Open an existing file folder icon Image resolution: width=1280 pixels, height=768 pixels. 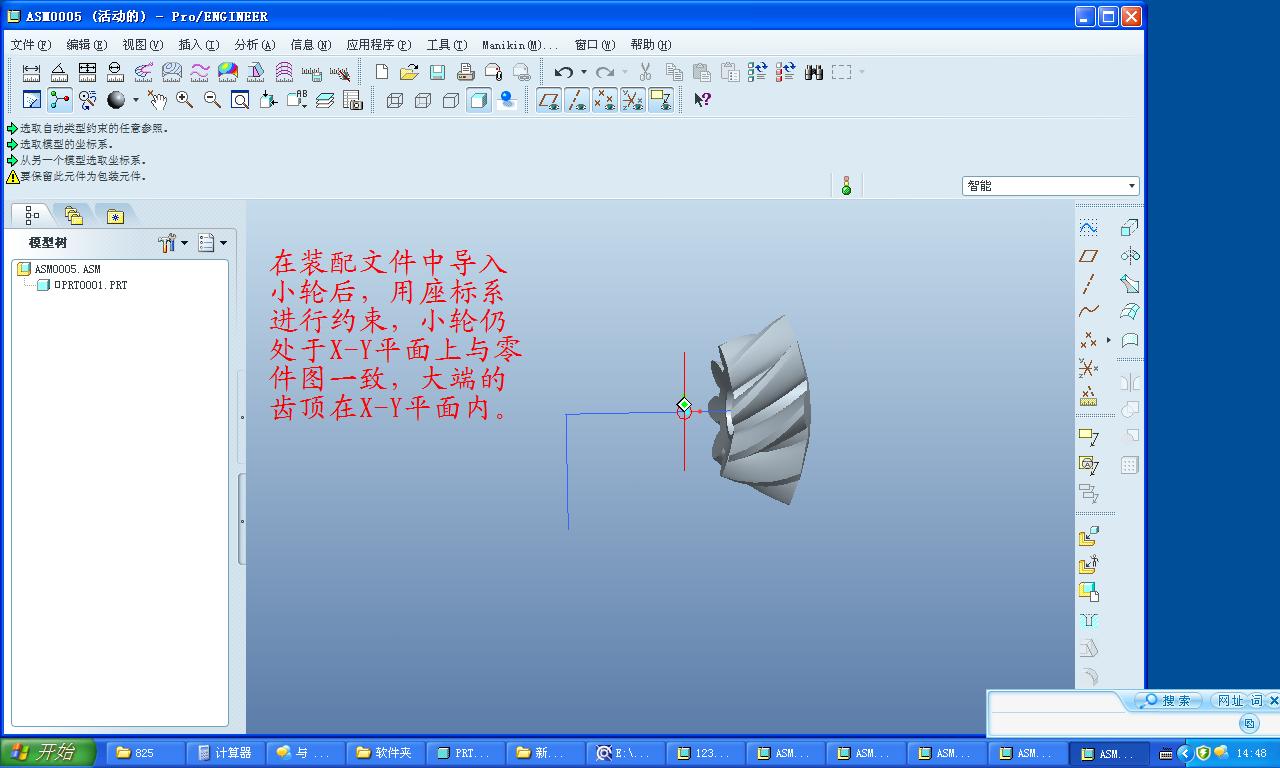[x=409, y=72]
